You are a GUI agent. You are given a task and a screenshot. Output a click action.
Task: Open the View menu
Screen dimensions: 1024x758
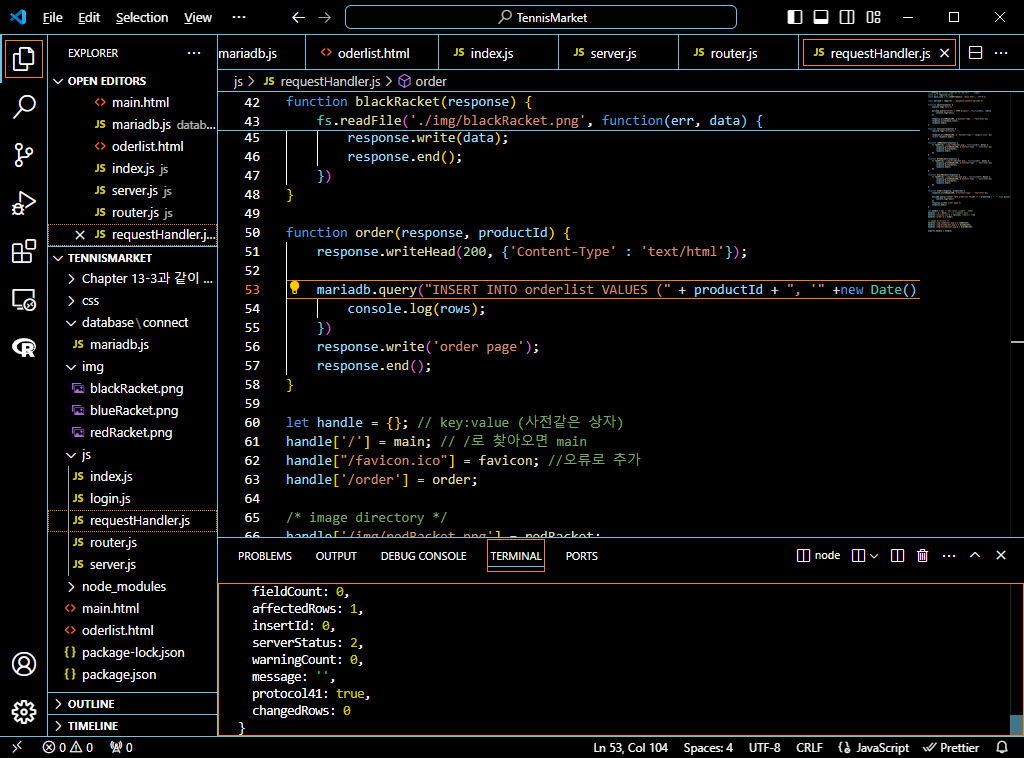tap(197, 18)
